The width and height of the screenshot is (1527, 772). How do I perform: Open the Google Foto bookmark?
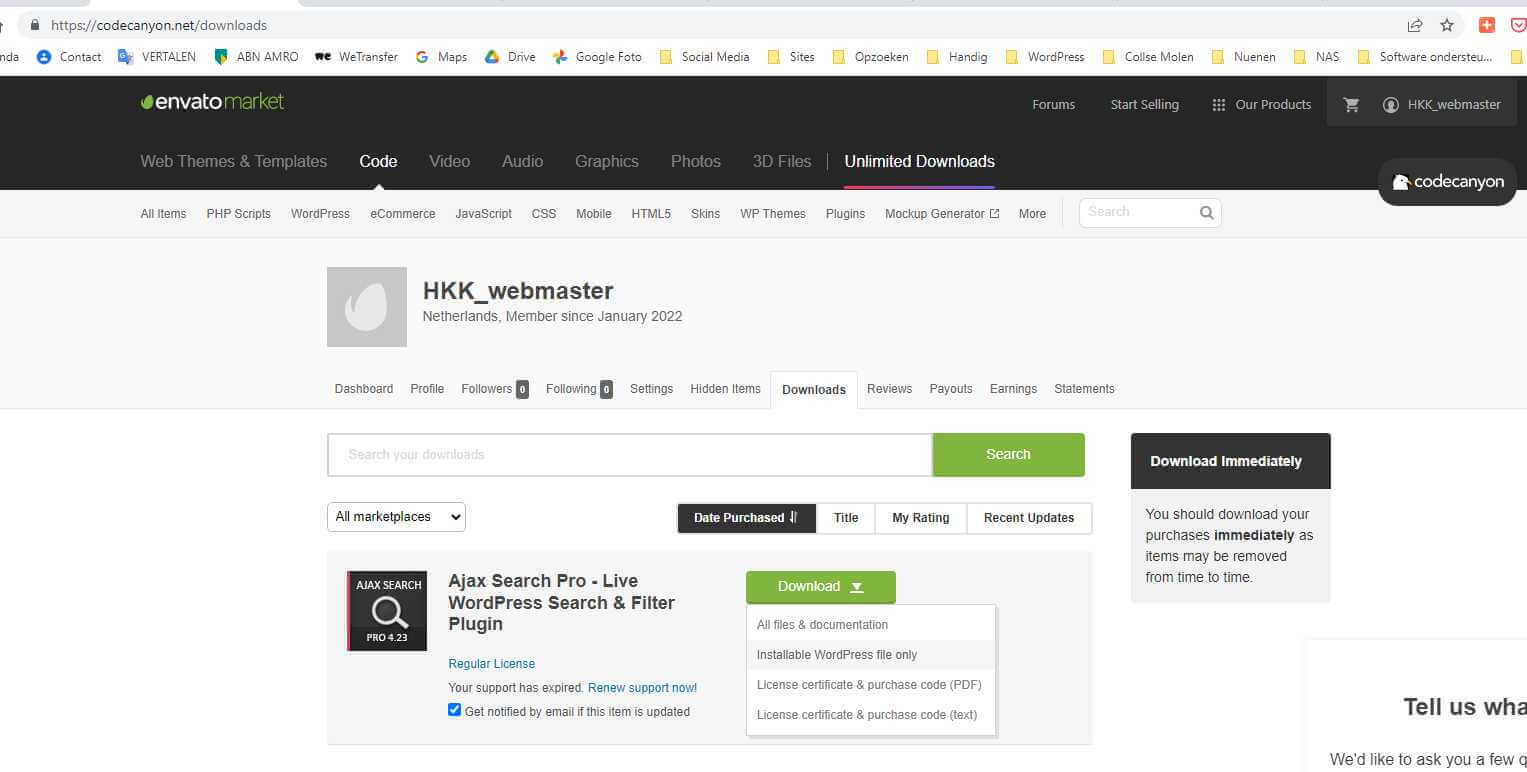tap(597, 57)
